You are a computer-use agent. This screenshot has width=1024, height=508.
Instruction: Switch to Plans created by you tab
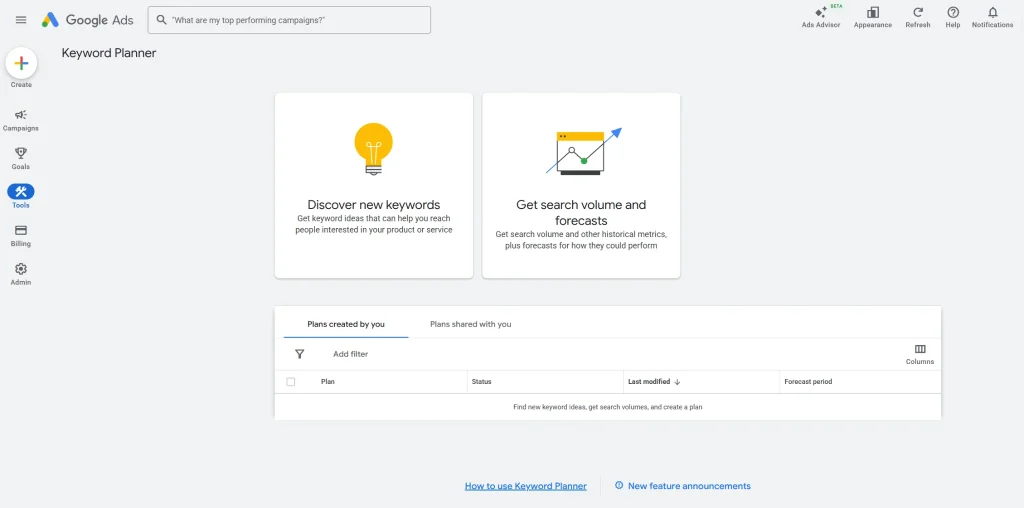coord(346,324)
